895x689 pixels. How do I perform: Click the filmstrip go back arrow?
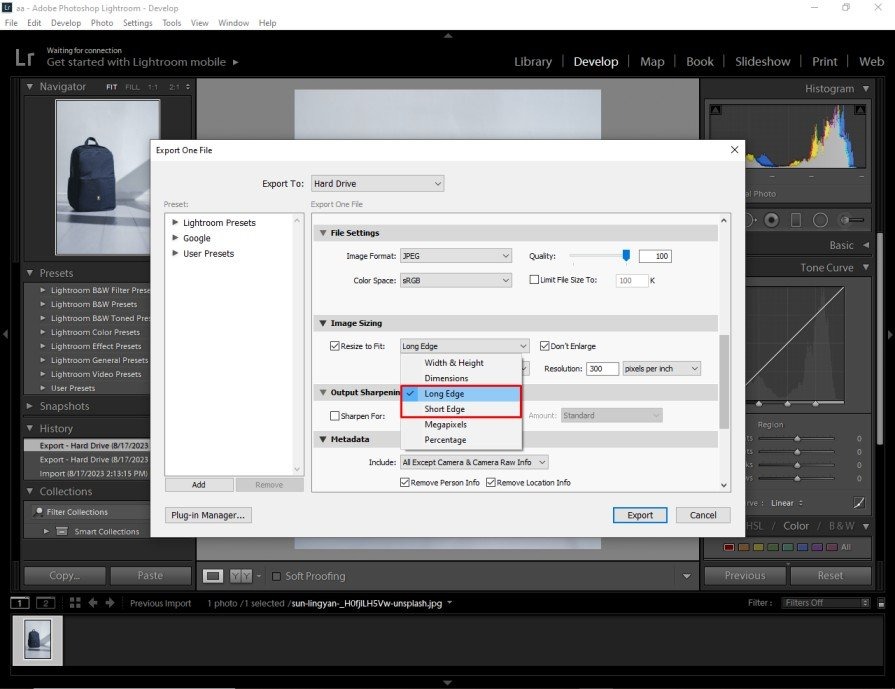coord(93,603)
